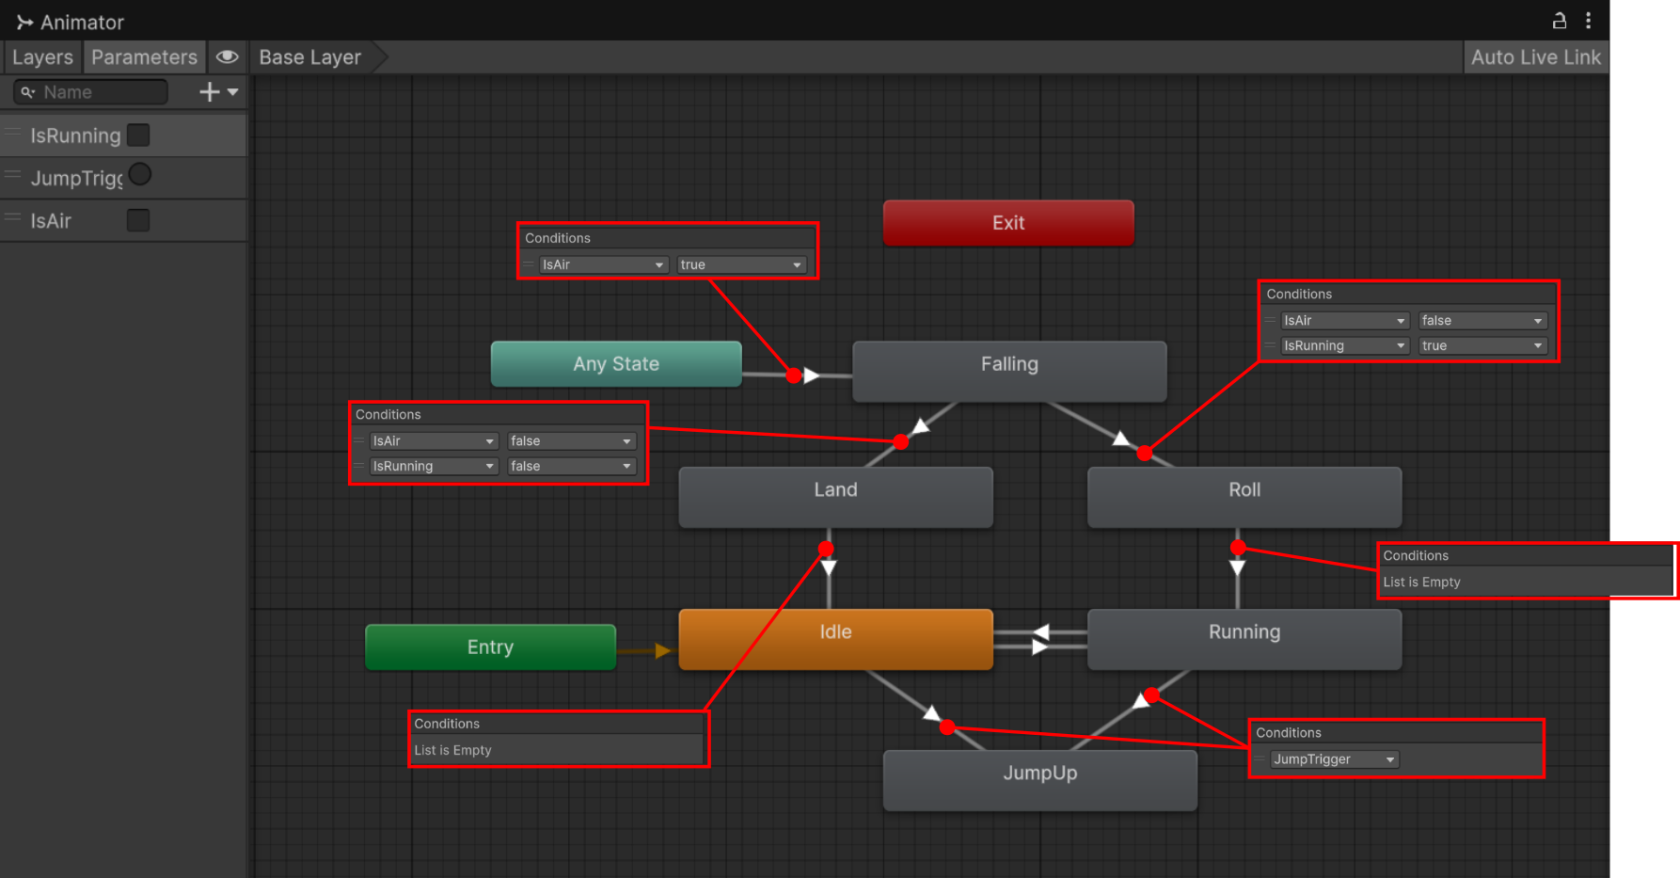Image resolution: width=1680 pixels, height=878 pixels.
Task: Open the three-dot options menu
Action: pyautogui.click(x=1588, y=20)
